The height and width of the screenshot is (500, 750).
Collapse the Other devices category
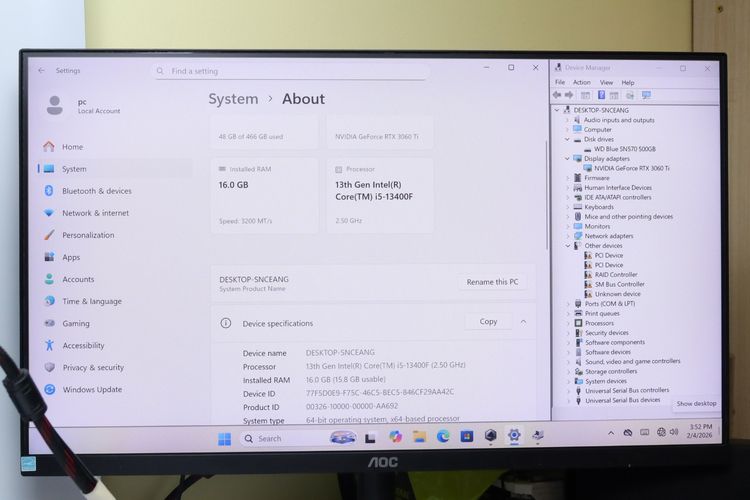[568, 245]
